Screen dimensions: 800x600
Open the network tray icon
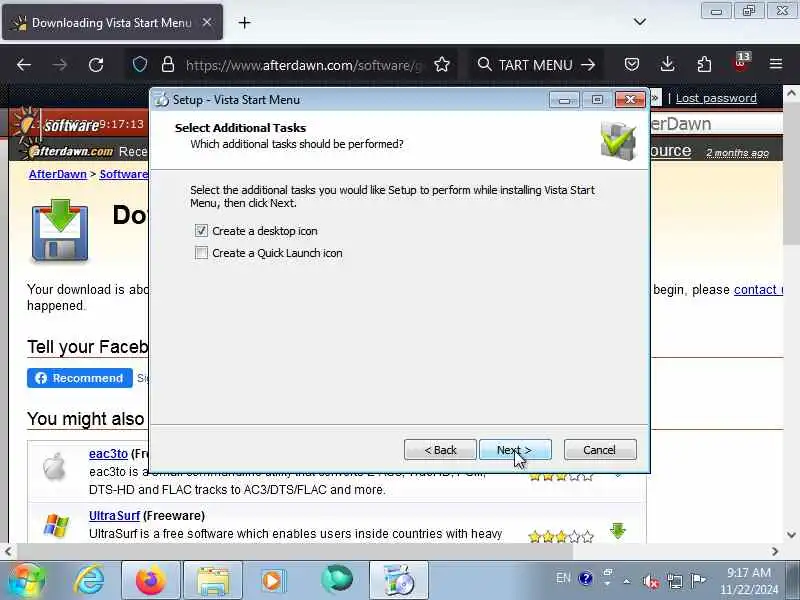[675, 581]
